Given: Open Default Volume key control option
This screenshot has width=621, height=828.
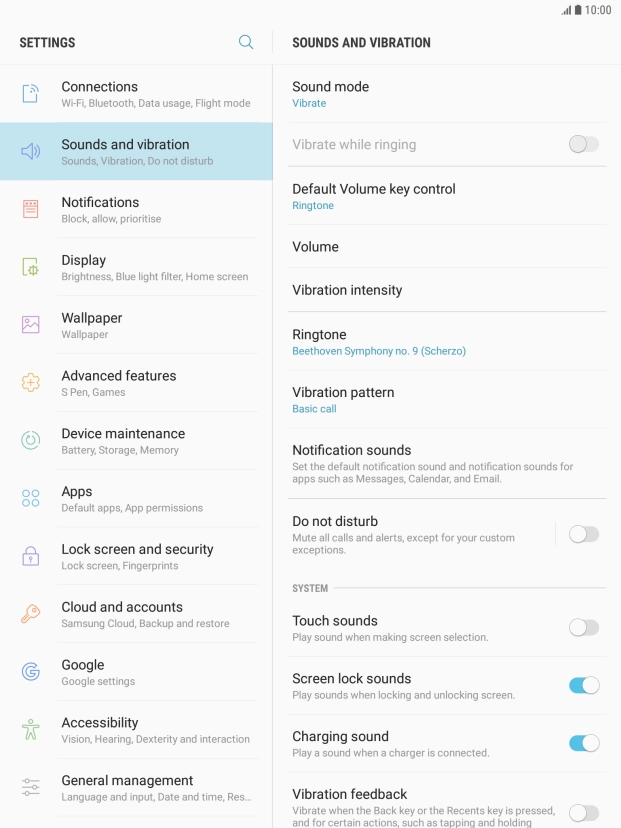Looking at the screenshot, I should coord(447,196).
